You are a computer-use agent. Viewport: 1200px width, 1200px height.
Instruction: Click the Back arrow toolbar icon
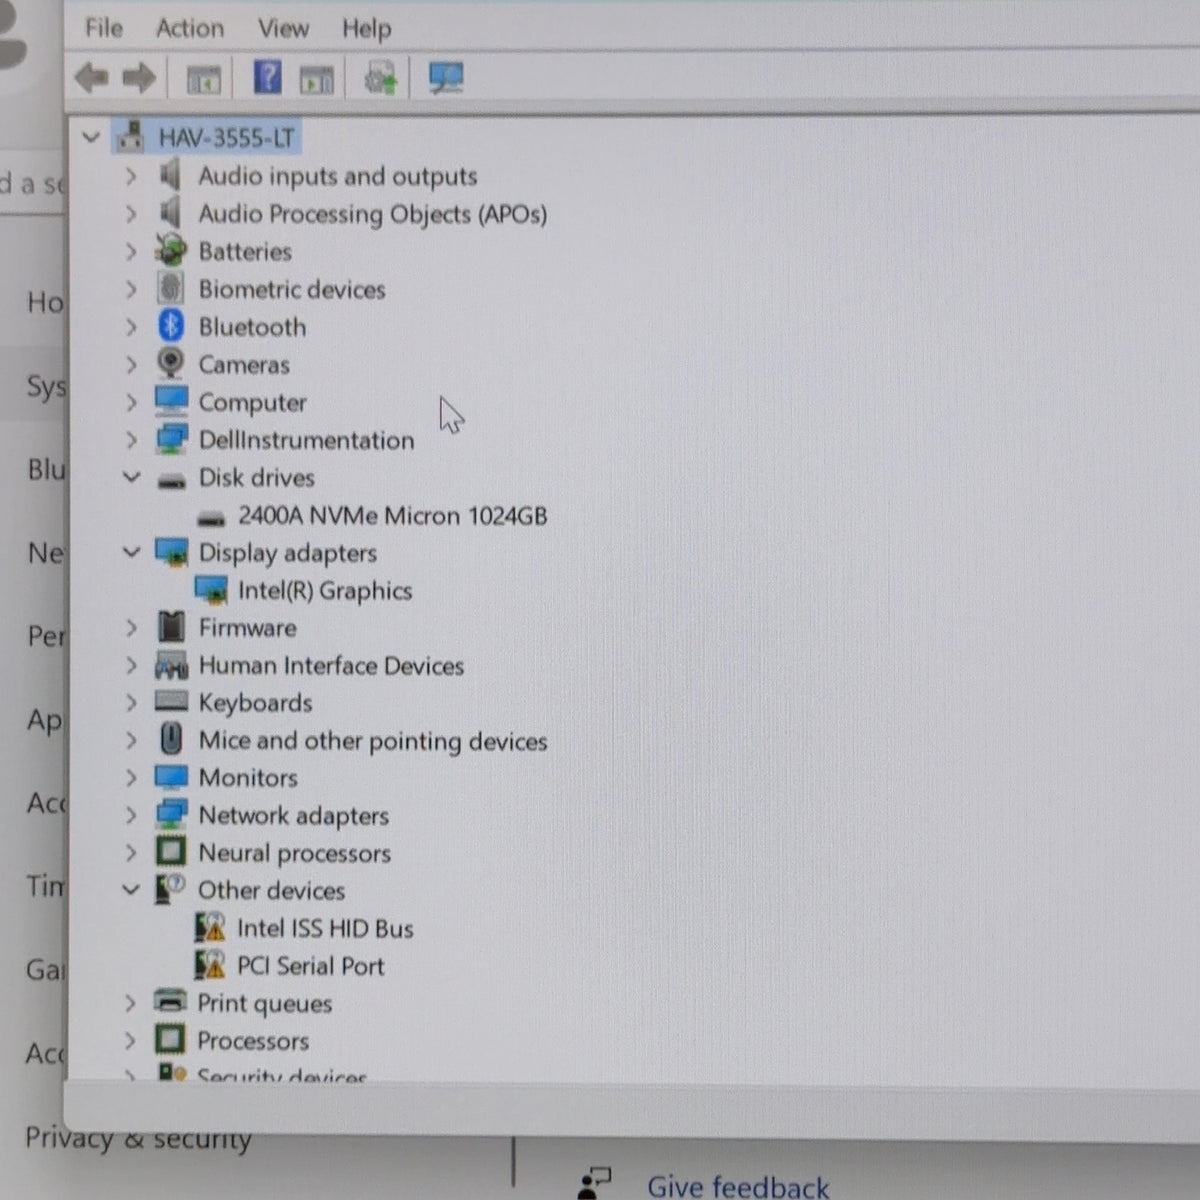(x=92, y=77)
